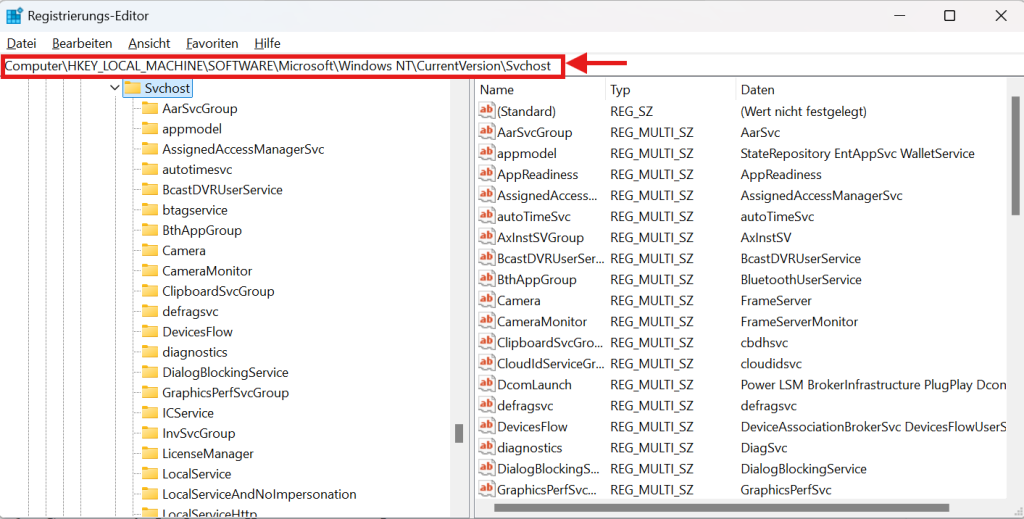The image size is (1024, 519).
Task: Select the CameraMonitor key in tree
Action: pos(207,270)
